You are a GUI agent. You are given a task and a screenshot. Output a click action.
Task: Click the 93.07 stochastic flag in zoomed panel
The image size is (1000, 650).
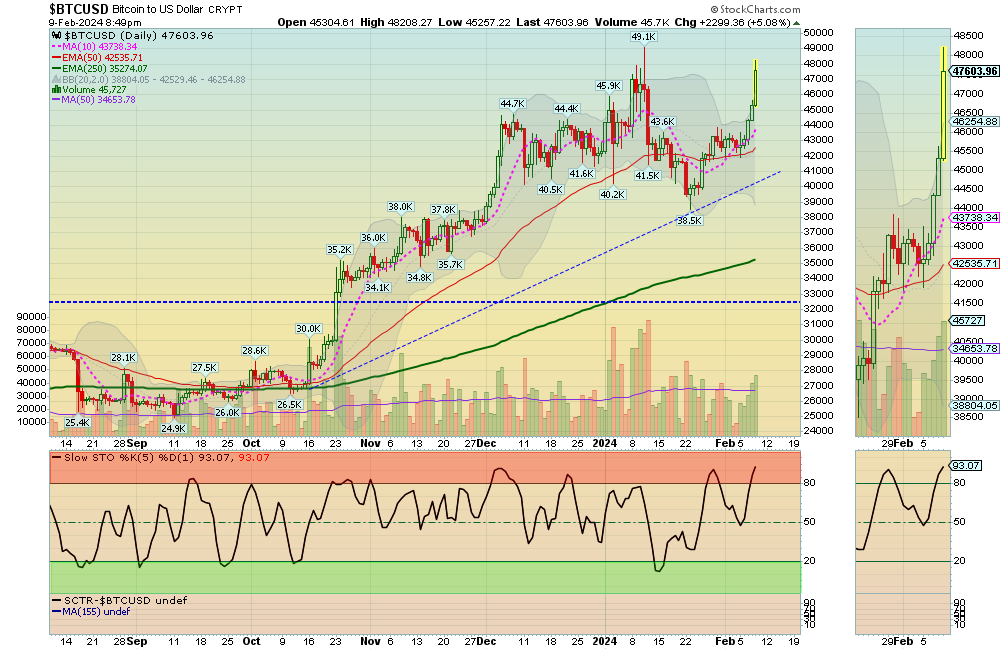pos(965,466)
